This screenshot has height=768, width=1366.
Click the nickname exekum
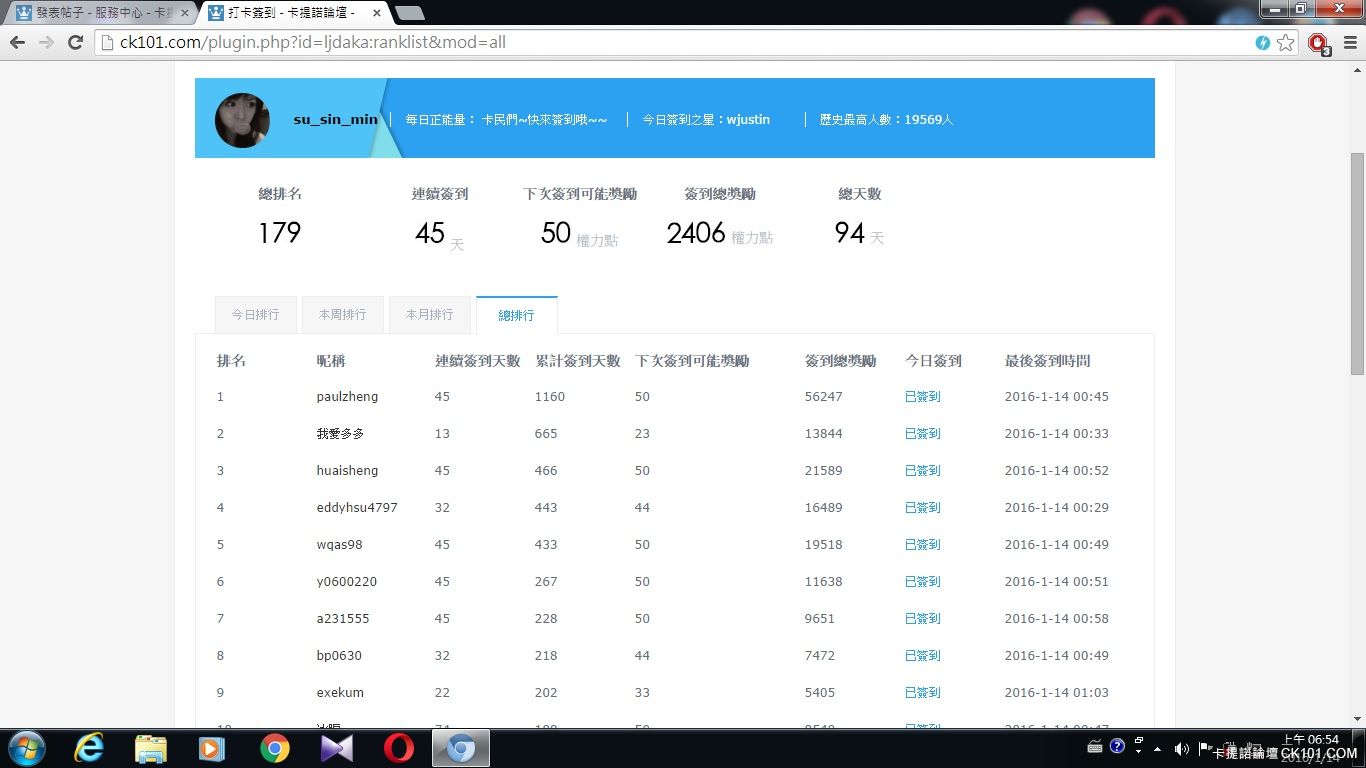pos(340,693)
